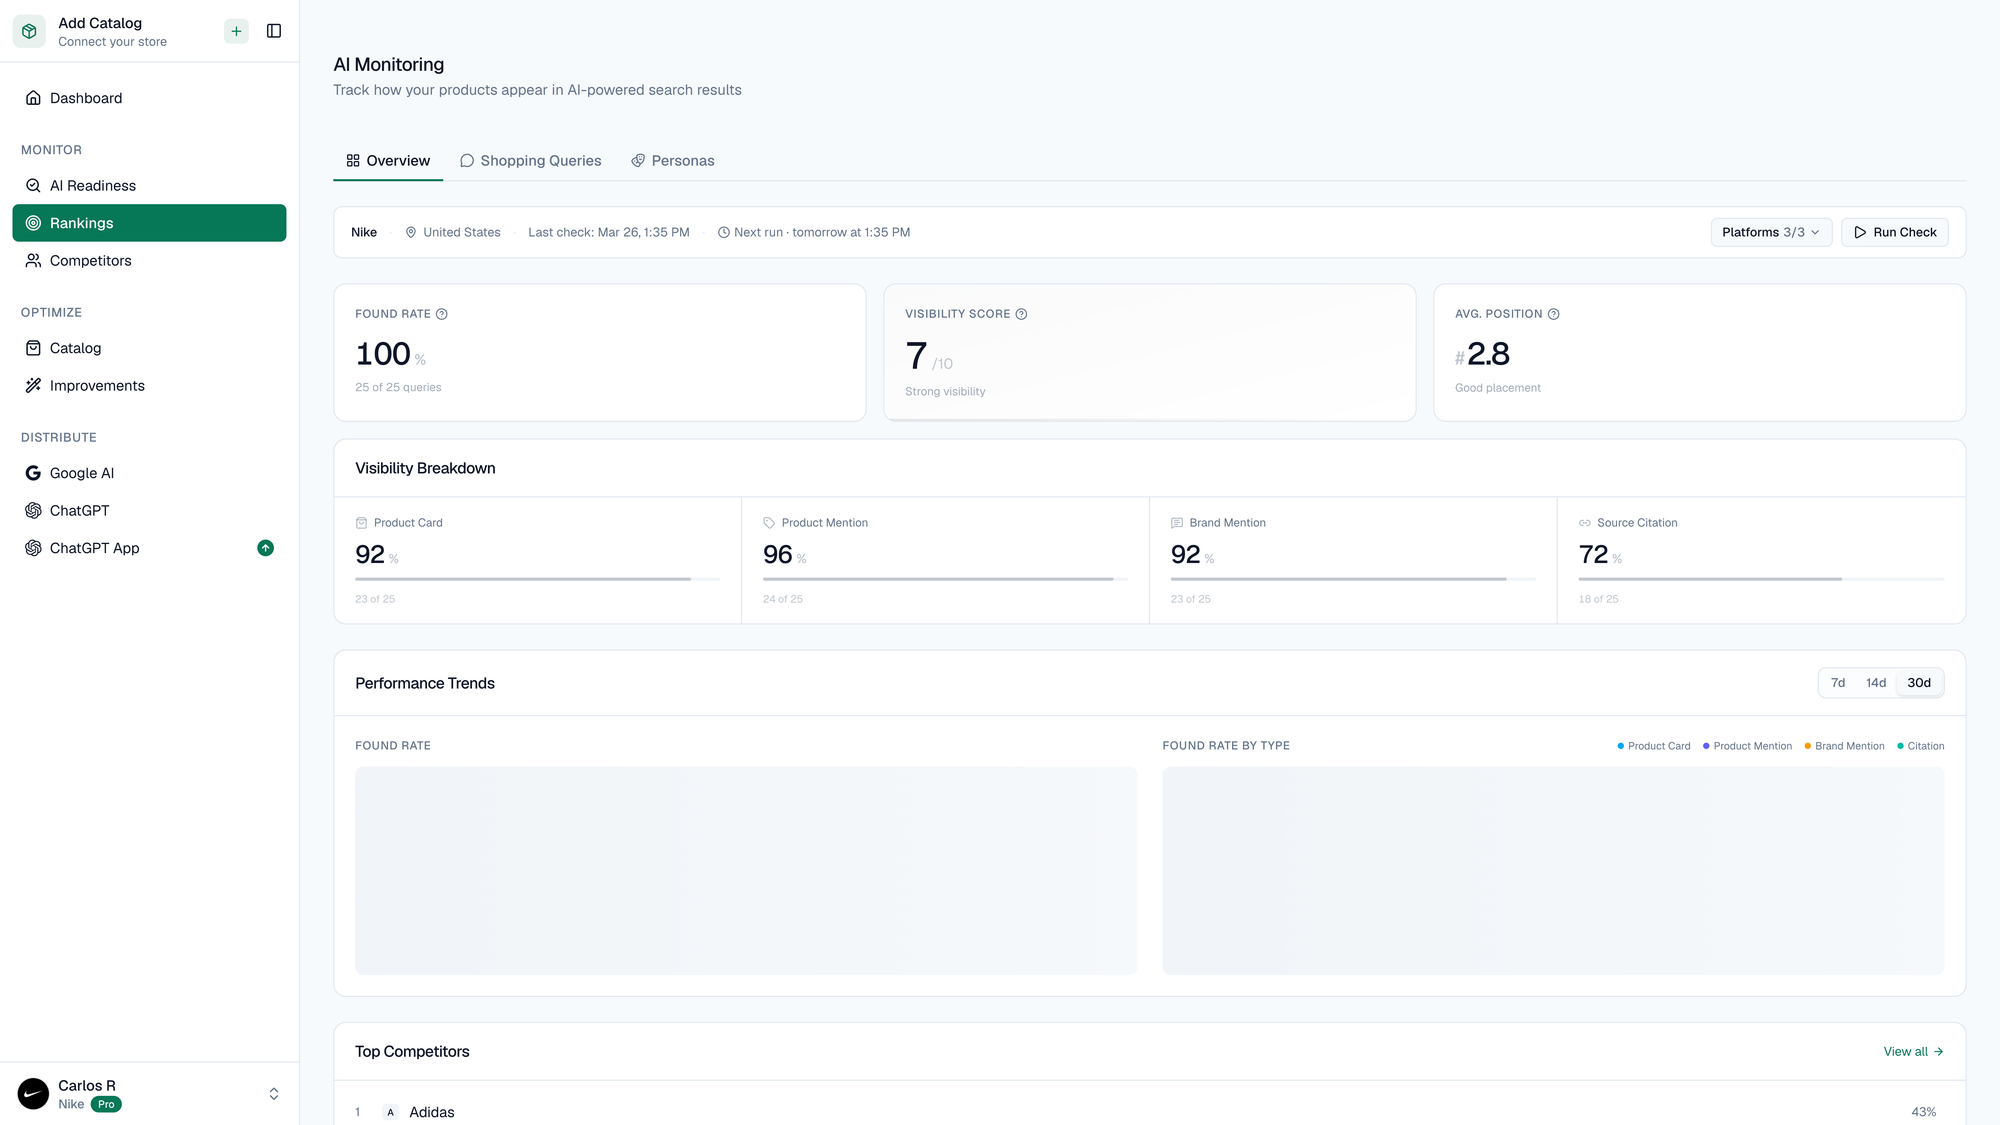
Task: Open the Platforms 3/3 dropdown
Action: tap(1771, 232)
